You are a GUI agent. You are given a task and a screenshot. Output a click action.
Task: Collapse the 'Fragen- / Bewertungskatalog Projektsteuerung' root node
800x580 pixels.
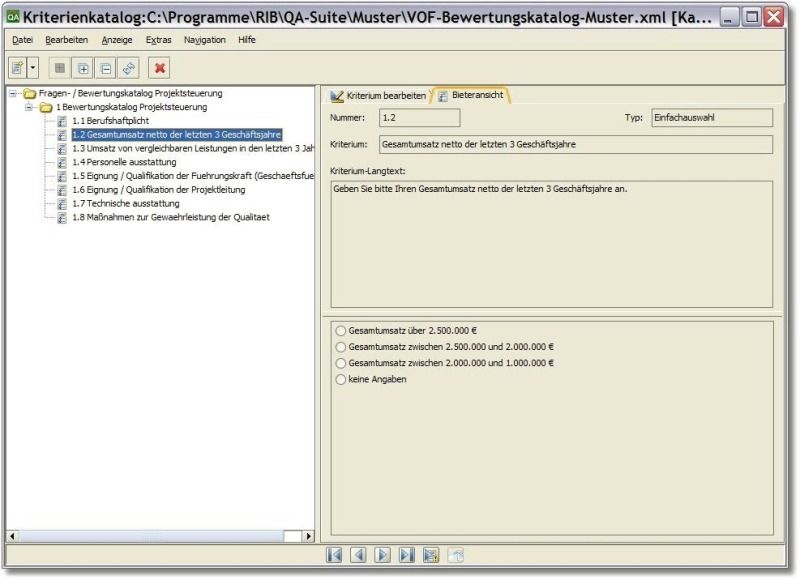point(13,93)
